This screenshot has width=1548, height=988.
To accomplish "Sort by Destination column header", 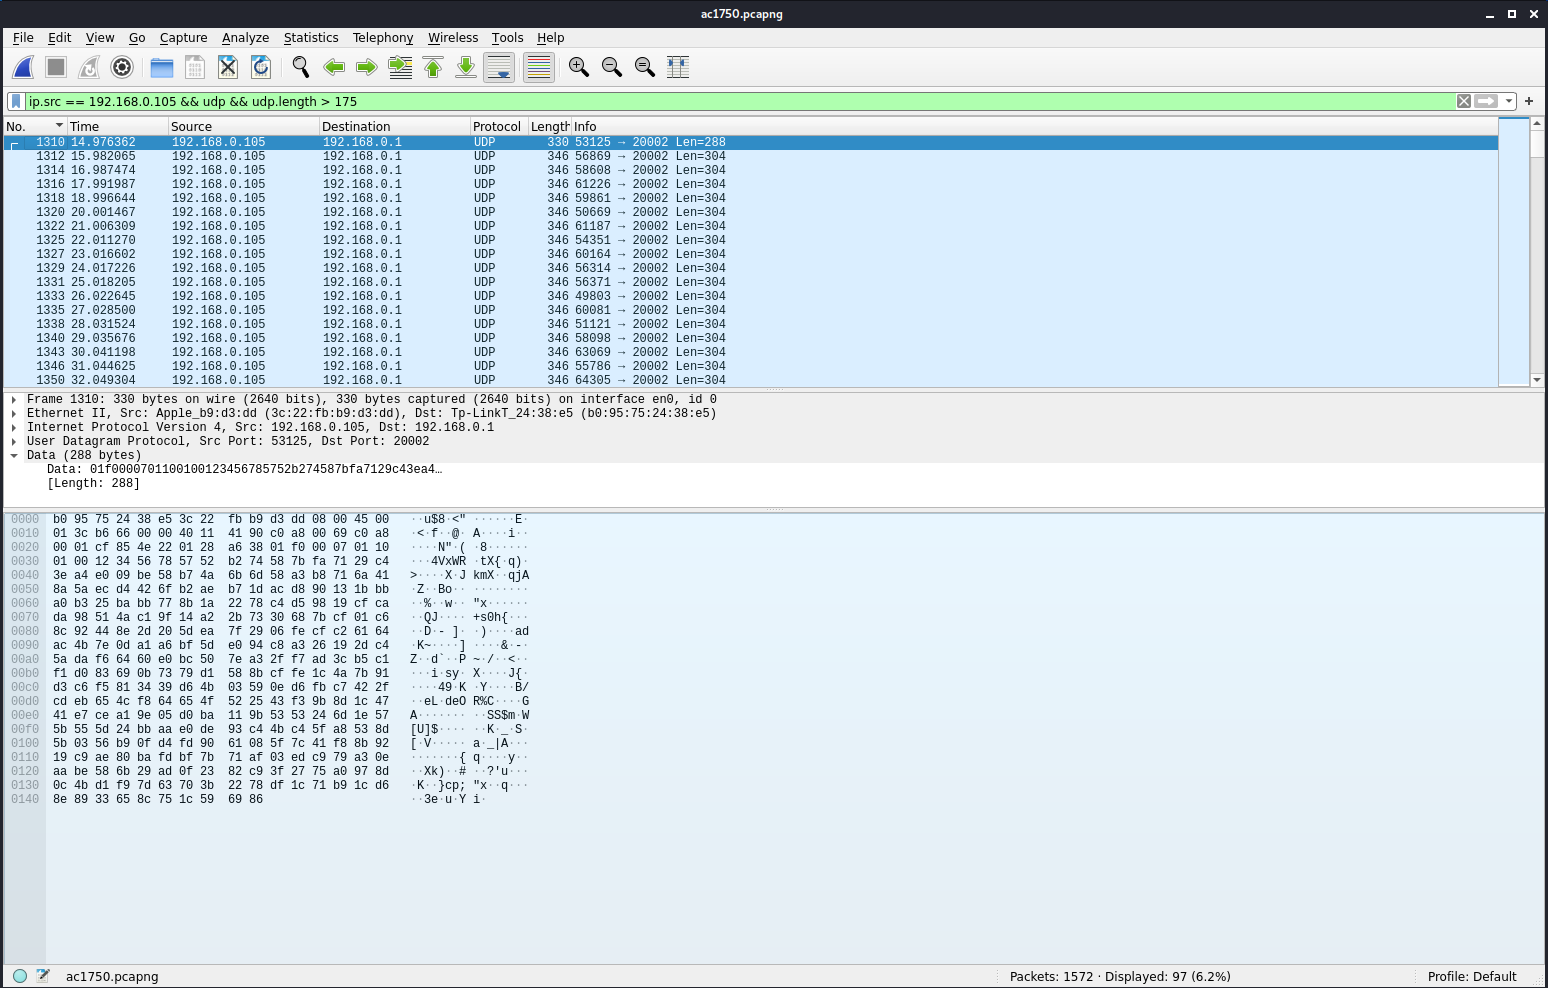I will point(394,126).
